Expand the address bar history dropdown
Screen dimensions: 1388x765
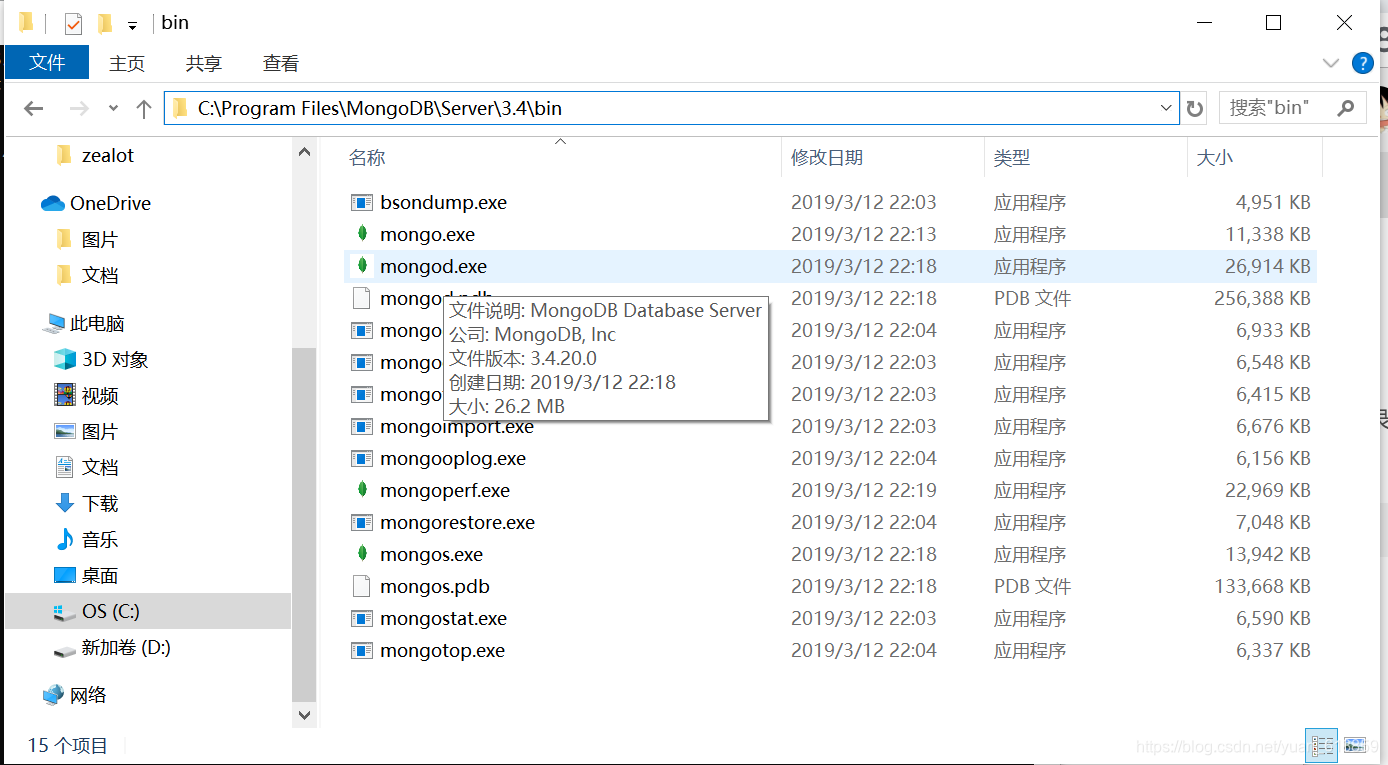click(x=1166, y=108)
